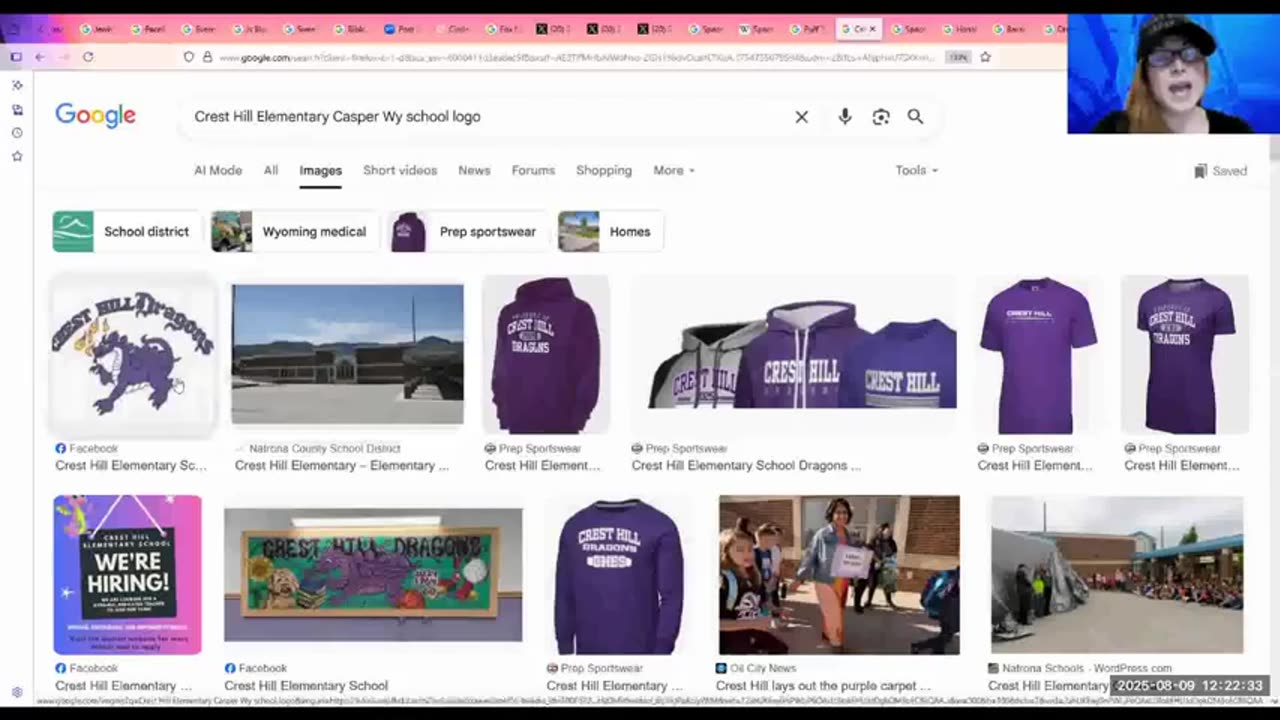The width and height of the screenshot is (1280, 720).
Task: Open the Short videos tab
Action: point(400,170)
